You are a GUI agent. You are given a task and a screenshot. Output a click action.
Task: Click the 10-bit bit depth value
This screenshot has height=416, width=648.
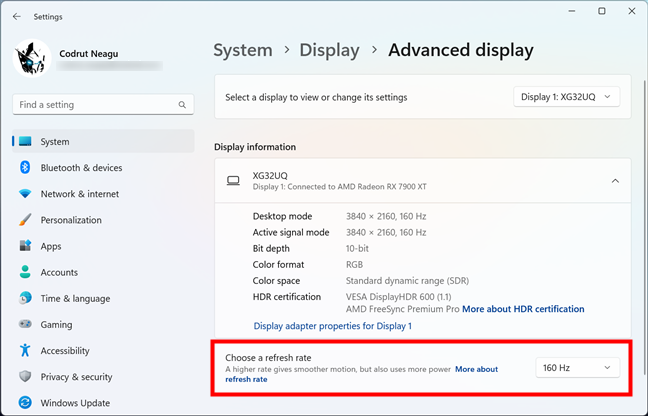pyautogui.click(x=357, y=248)
